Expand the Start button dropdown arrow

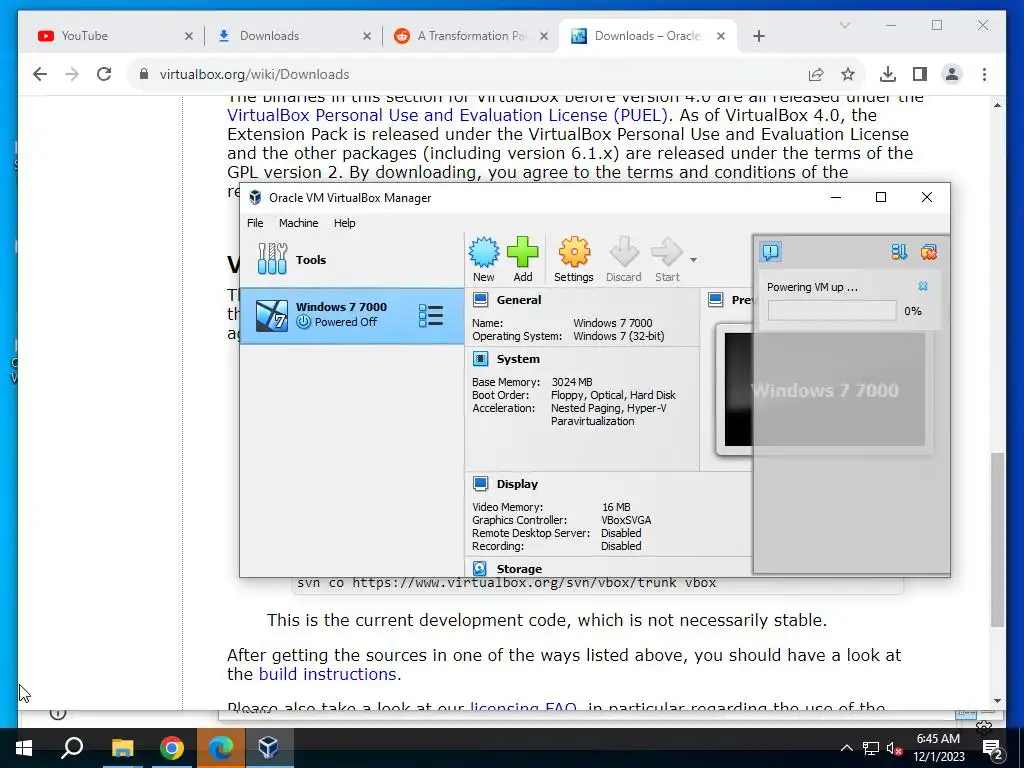coord(694,260)
